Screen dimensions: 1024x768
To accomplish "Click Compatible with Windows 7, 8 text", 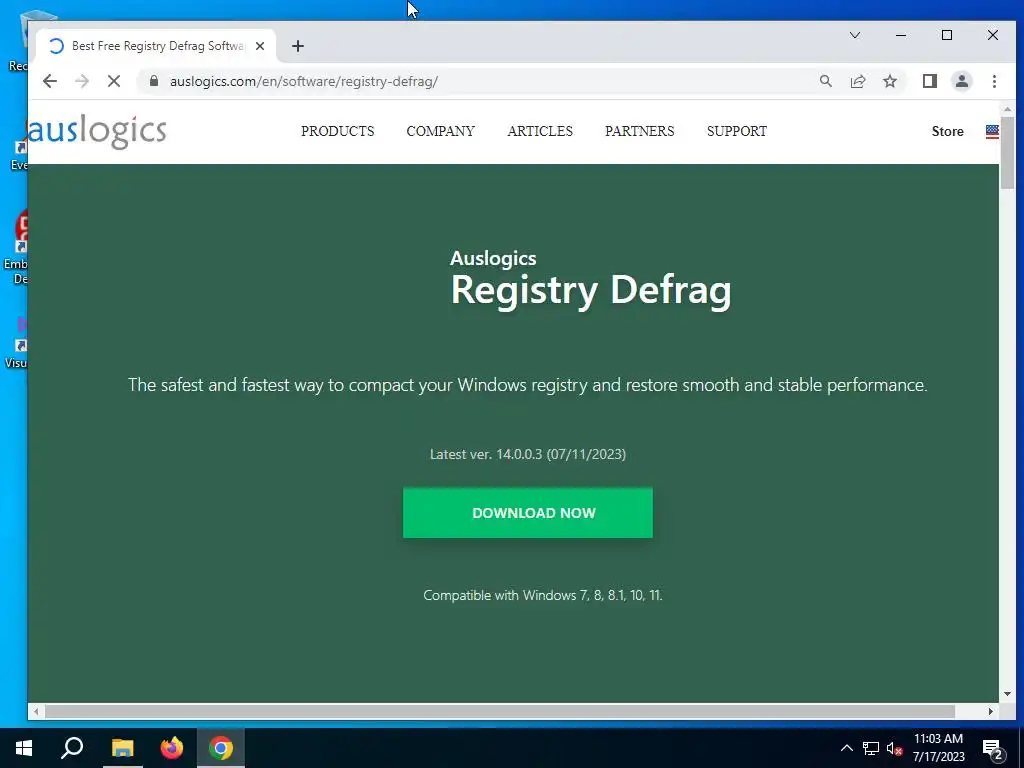I will (x=543, y=595).
